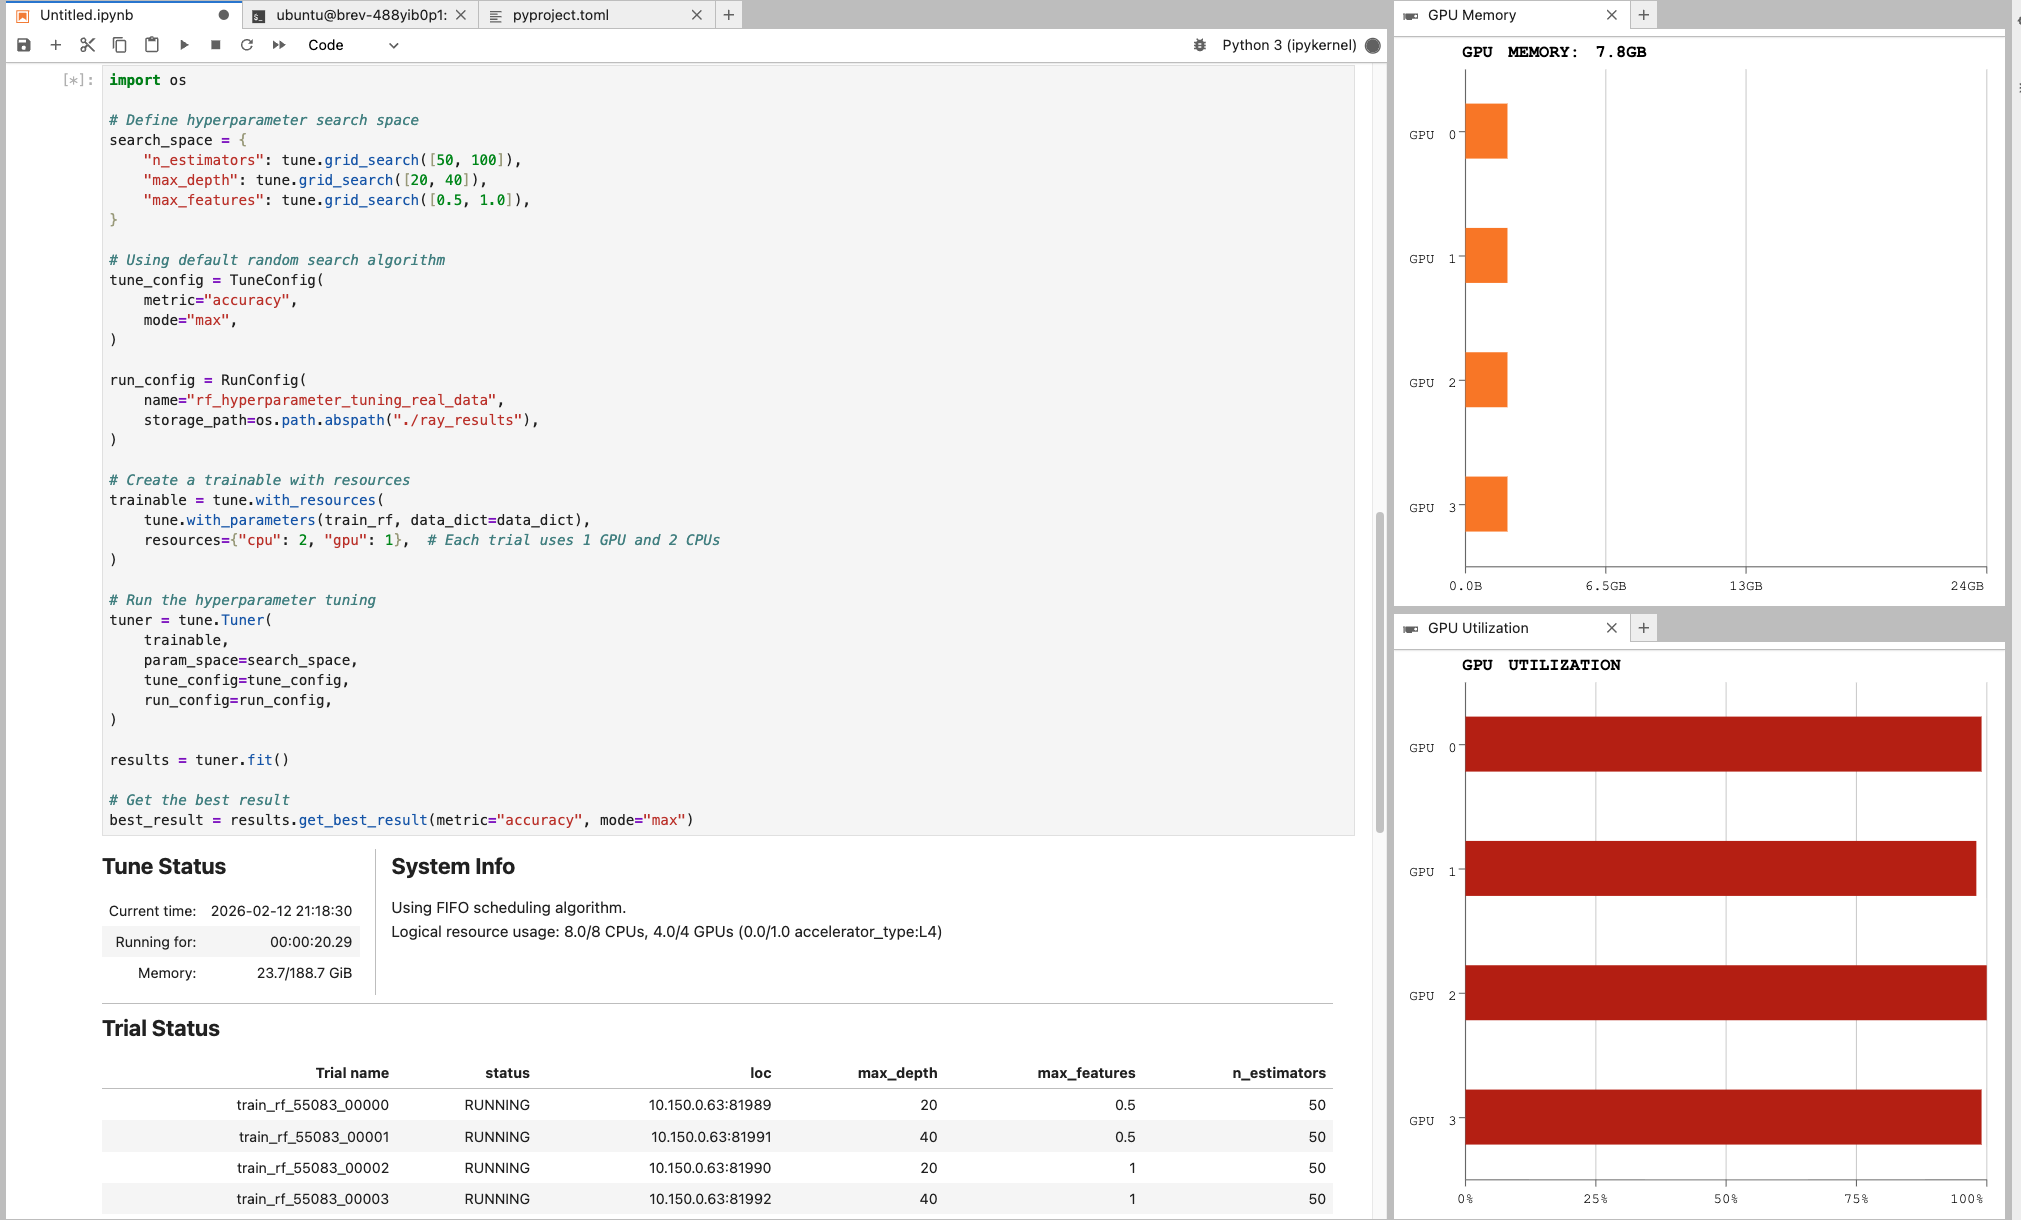The height and width of the screenshot is (1220, 2021).
Task: Run the current notebook cell
Action: 184,44
